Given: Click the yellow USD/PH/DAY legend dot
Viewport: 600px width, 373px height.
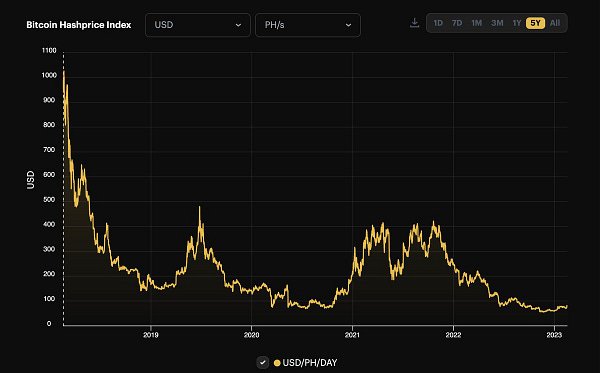Looking at the screenshot, I should [277, 363].
